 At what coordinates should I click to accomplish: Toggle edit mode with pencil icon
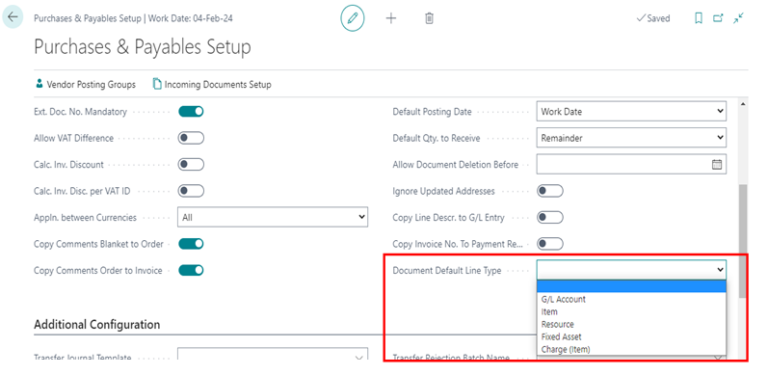(352, 19)
